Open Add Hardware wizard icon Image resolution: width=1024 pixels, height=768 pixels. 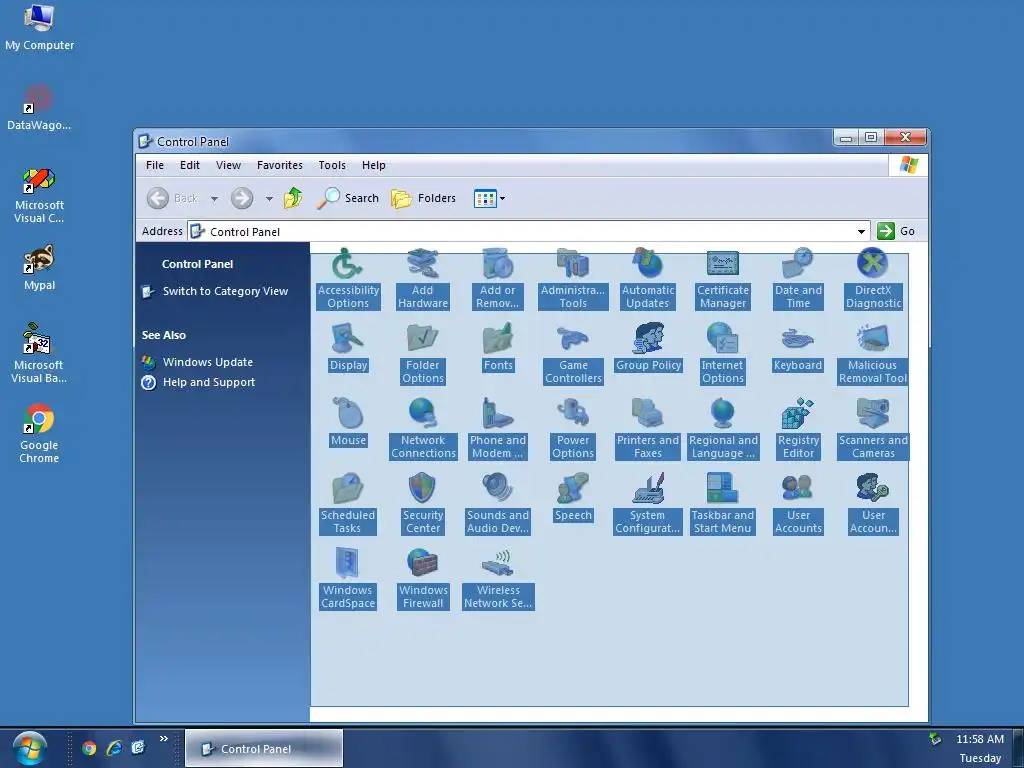423,280
